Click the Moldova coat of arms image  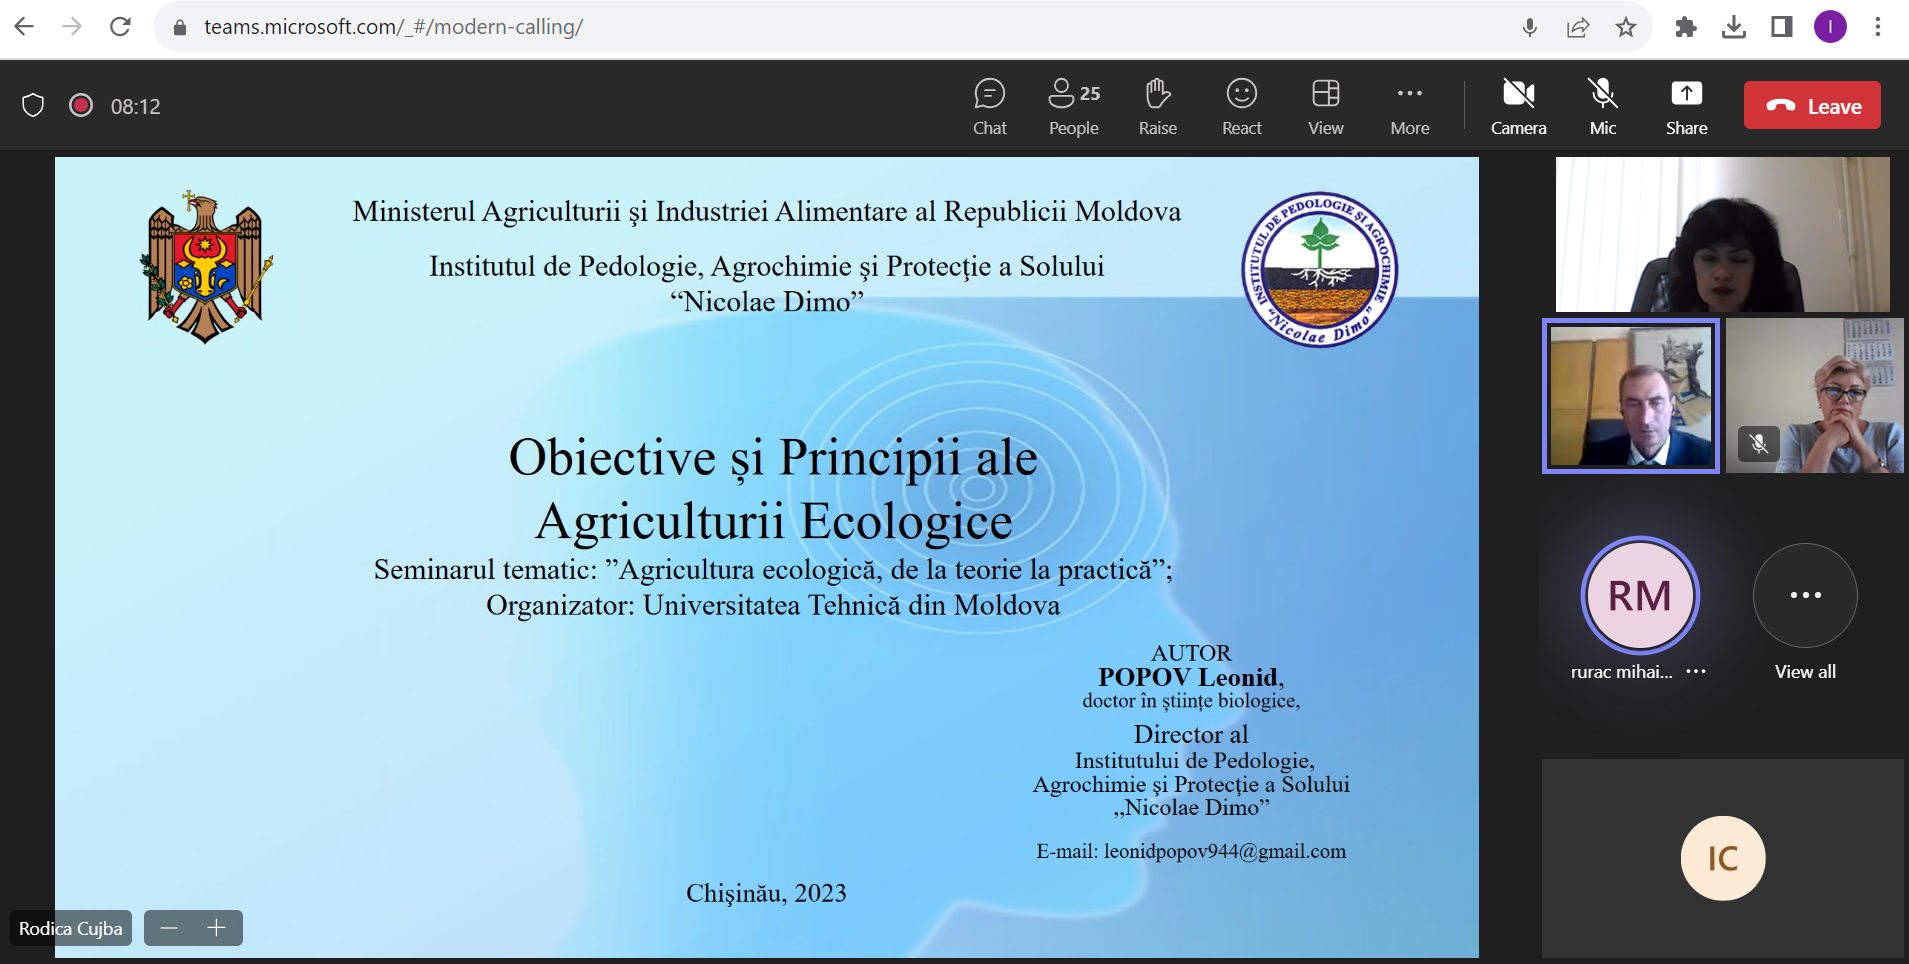(x=206, y=267)
